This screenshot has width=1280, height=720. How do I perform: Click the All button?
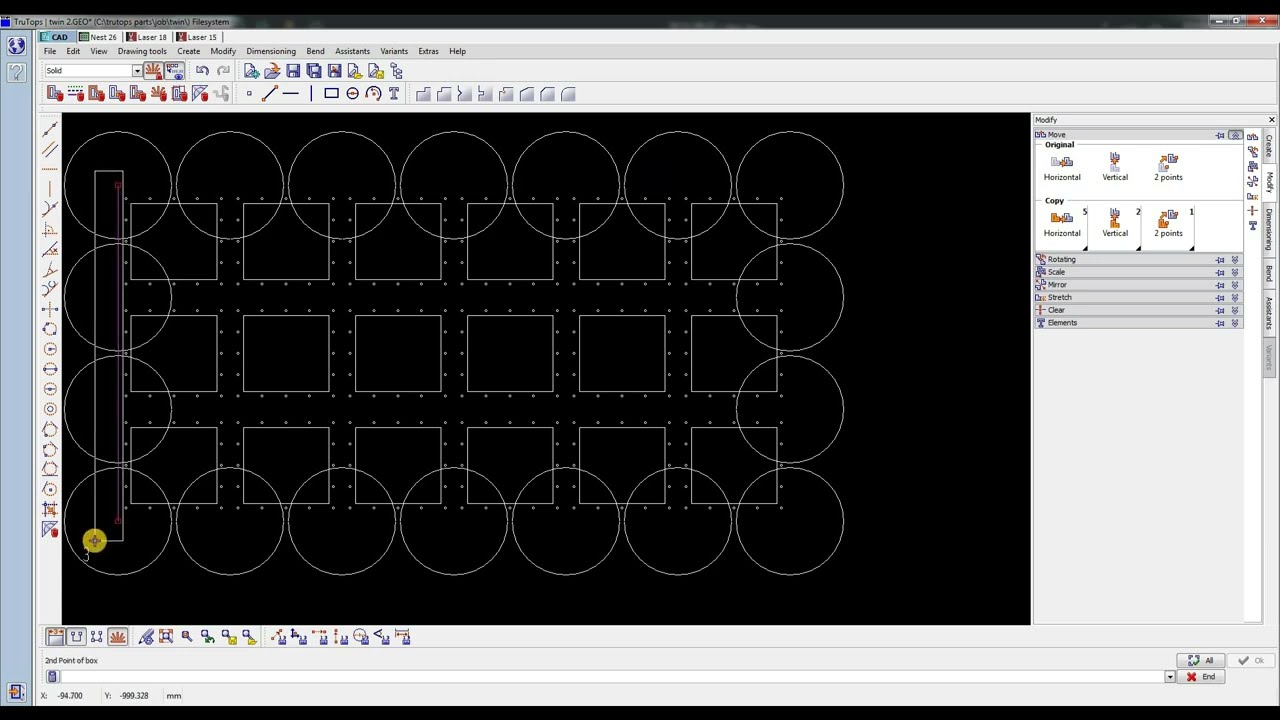tap(1201, 661)
